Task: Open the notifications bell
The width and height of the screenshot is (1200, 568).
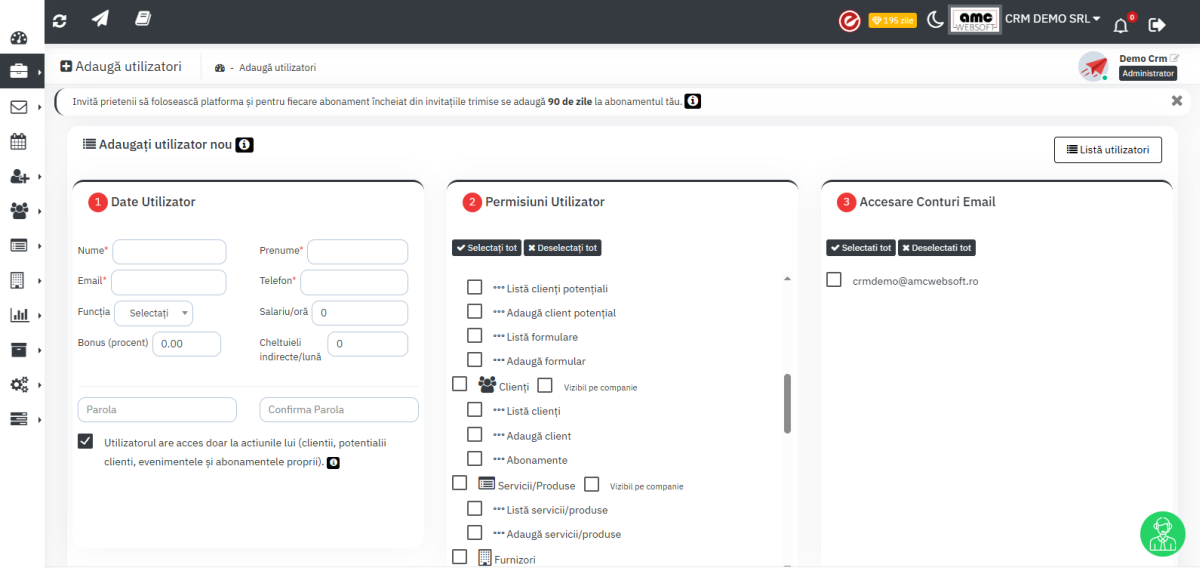Action: click(1121, 24)
